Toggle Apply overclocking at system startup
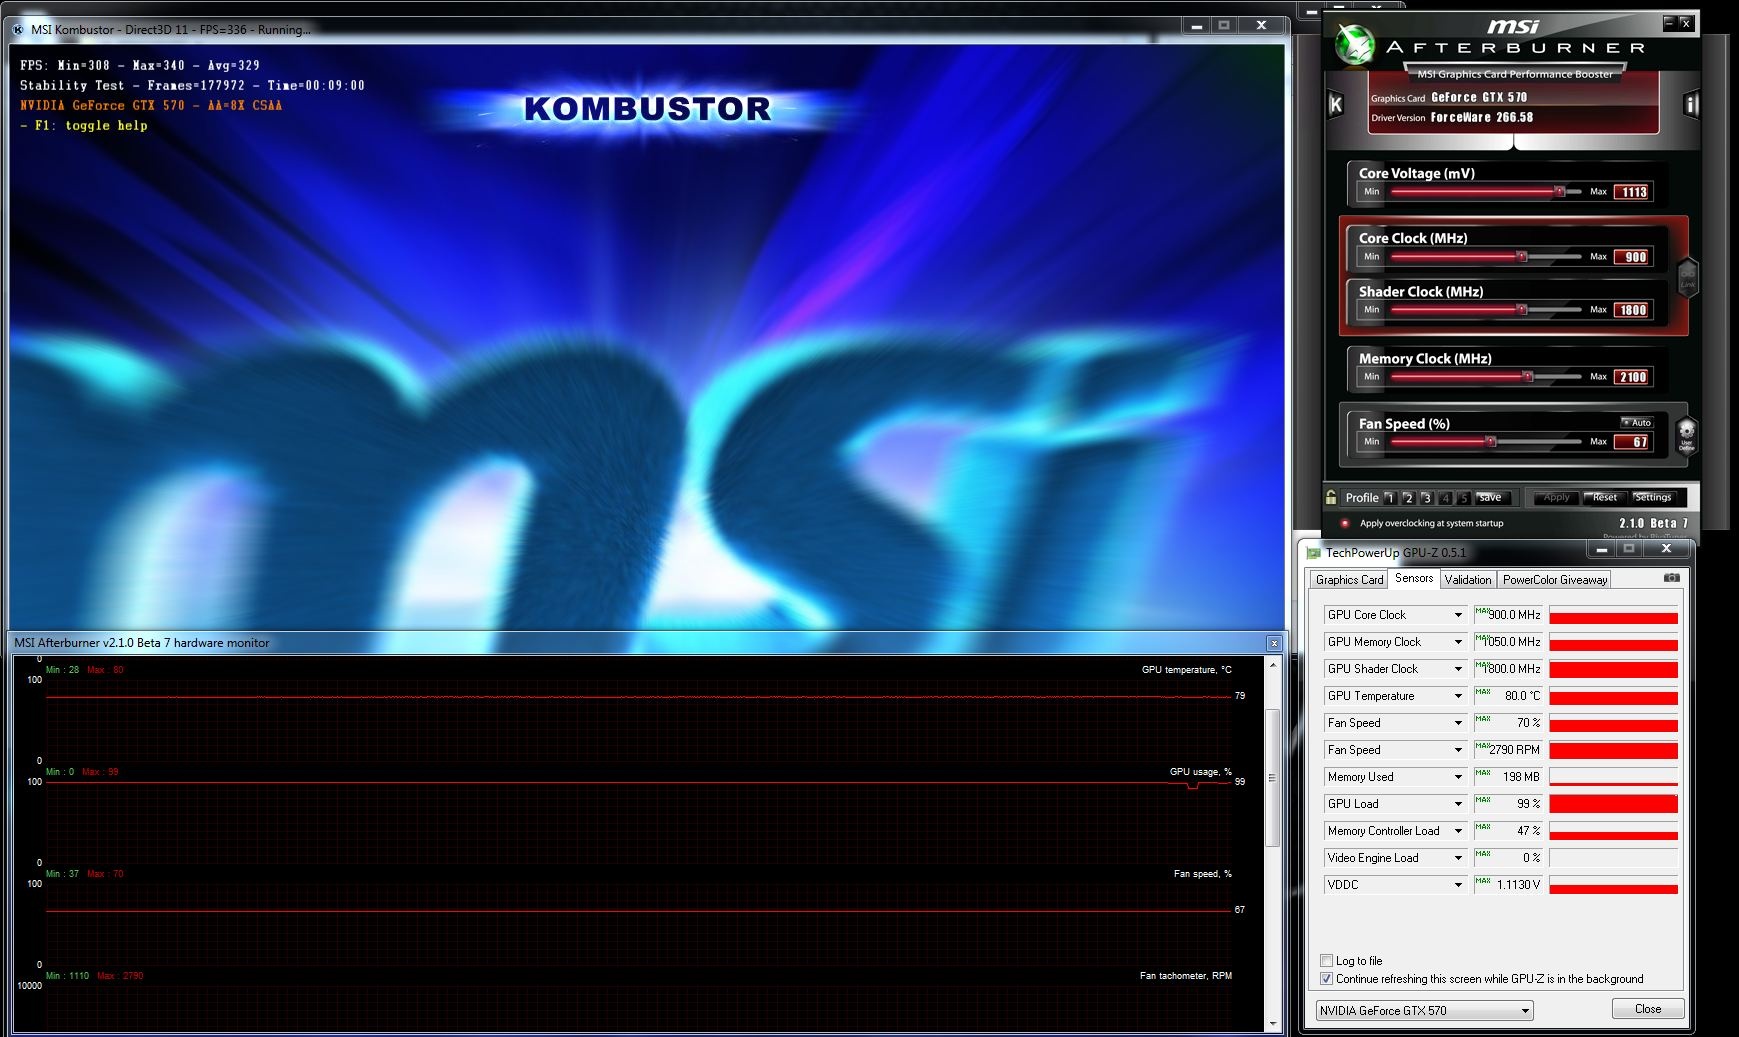Image resolution: width=1739 pixels, height=1037 pixels. (1345, 523)
